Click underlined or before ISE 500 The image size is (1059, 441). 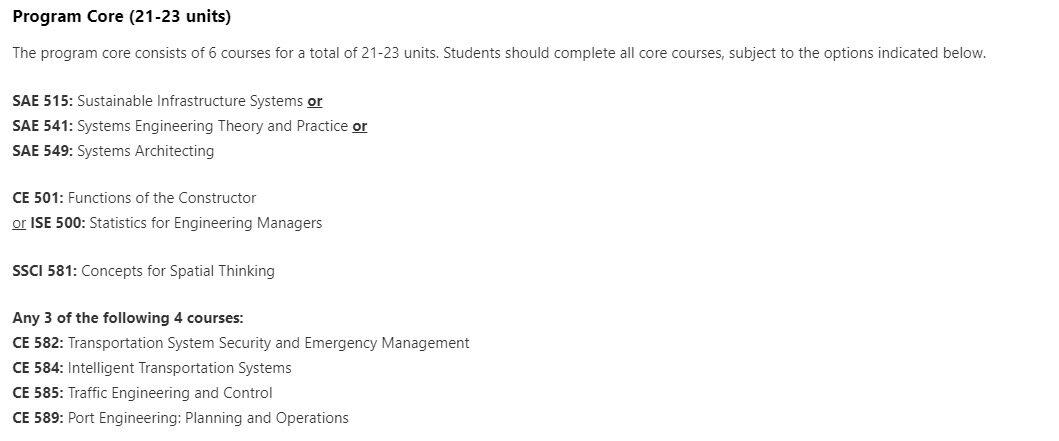(x=20, y=224)
